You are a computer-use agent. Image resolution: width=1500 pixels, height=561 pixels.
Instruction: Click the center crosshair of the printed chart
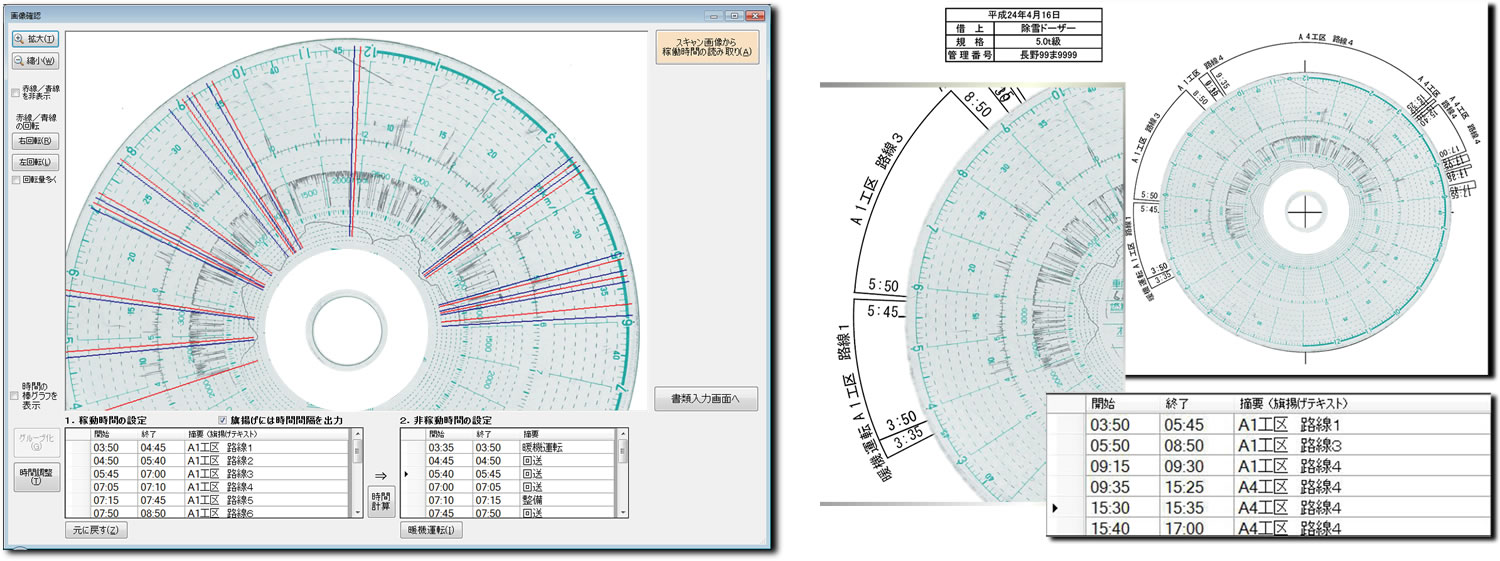point(1304,211)
